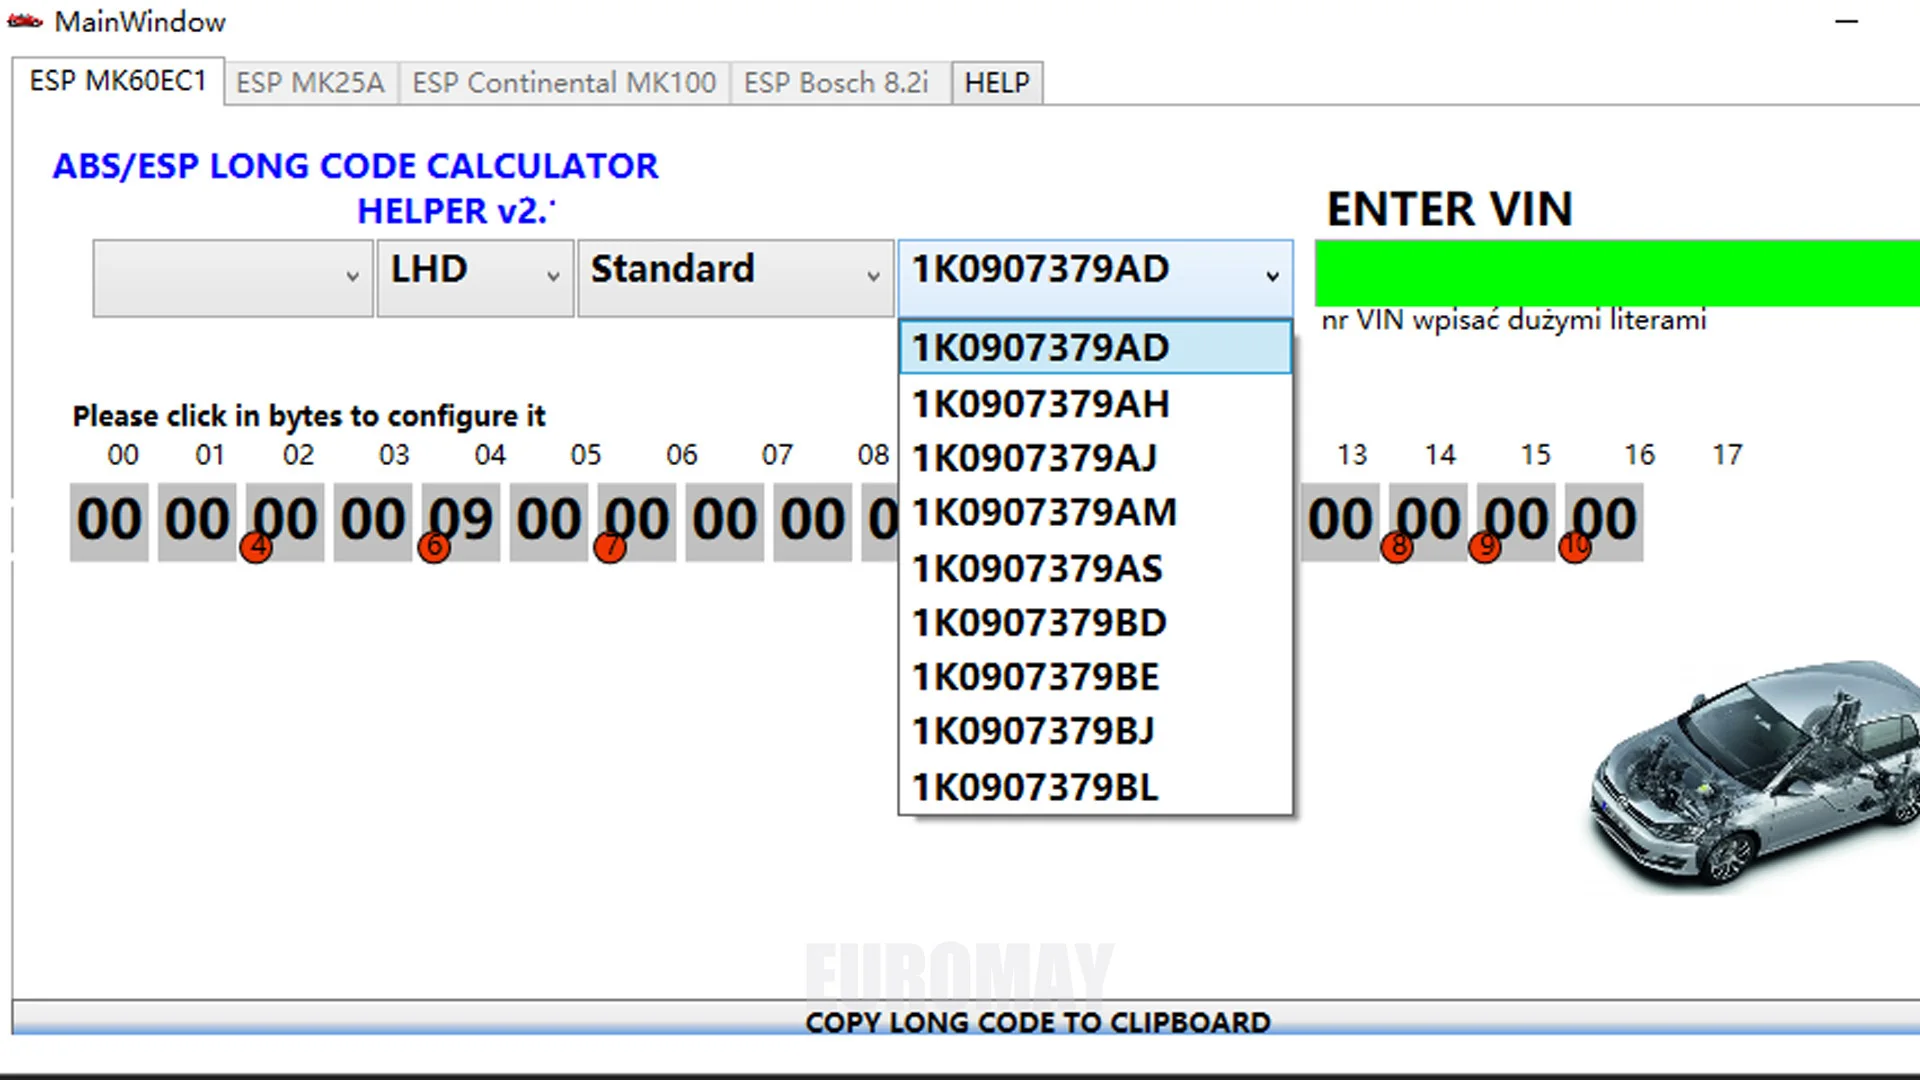Click the byte 03 cell

(x=373, y=522)
